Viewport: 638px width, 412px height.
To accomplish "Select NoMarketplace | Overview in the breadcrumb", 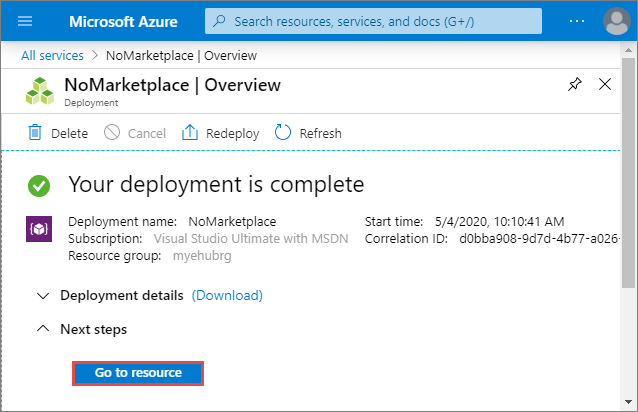I will [x=182, y=55].
